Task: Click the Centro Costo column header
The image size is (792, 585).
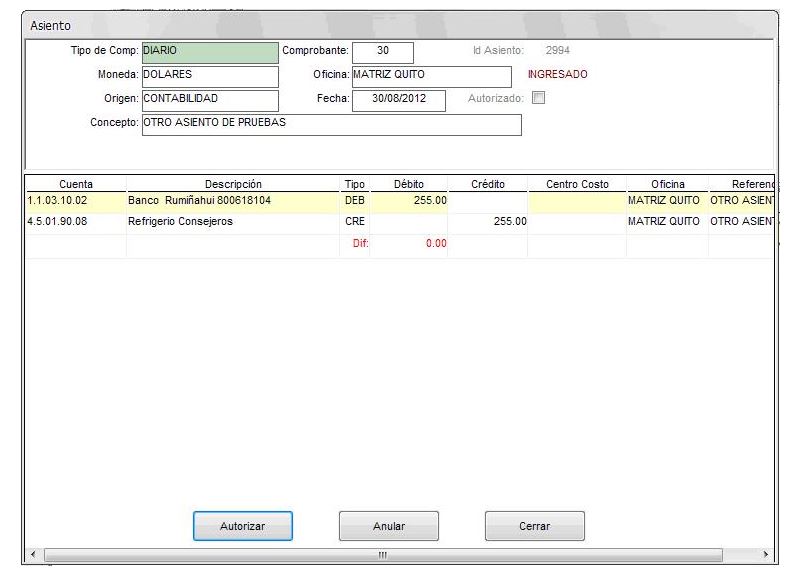Action: point(577,184)
